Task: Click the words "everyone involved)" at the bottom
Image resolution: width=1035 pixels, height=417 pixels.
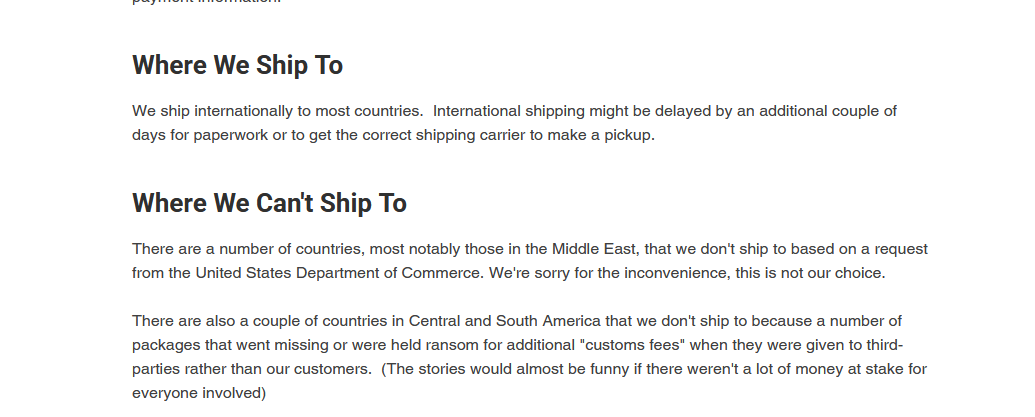Action: [199, 393]
